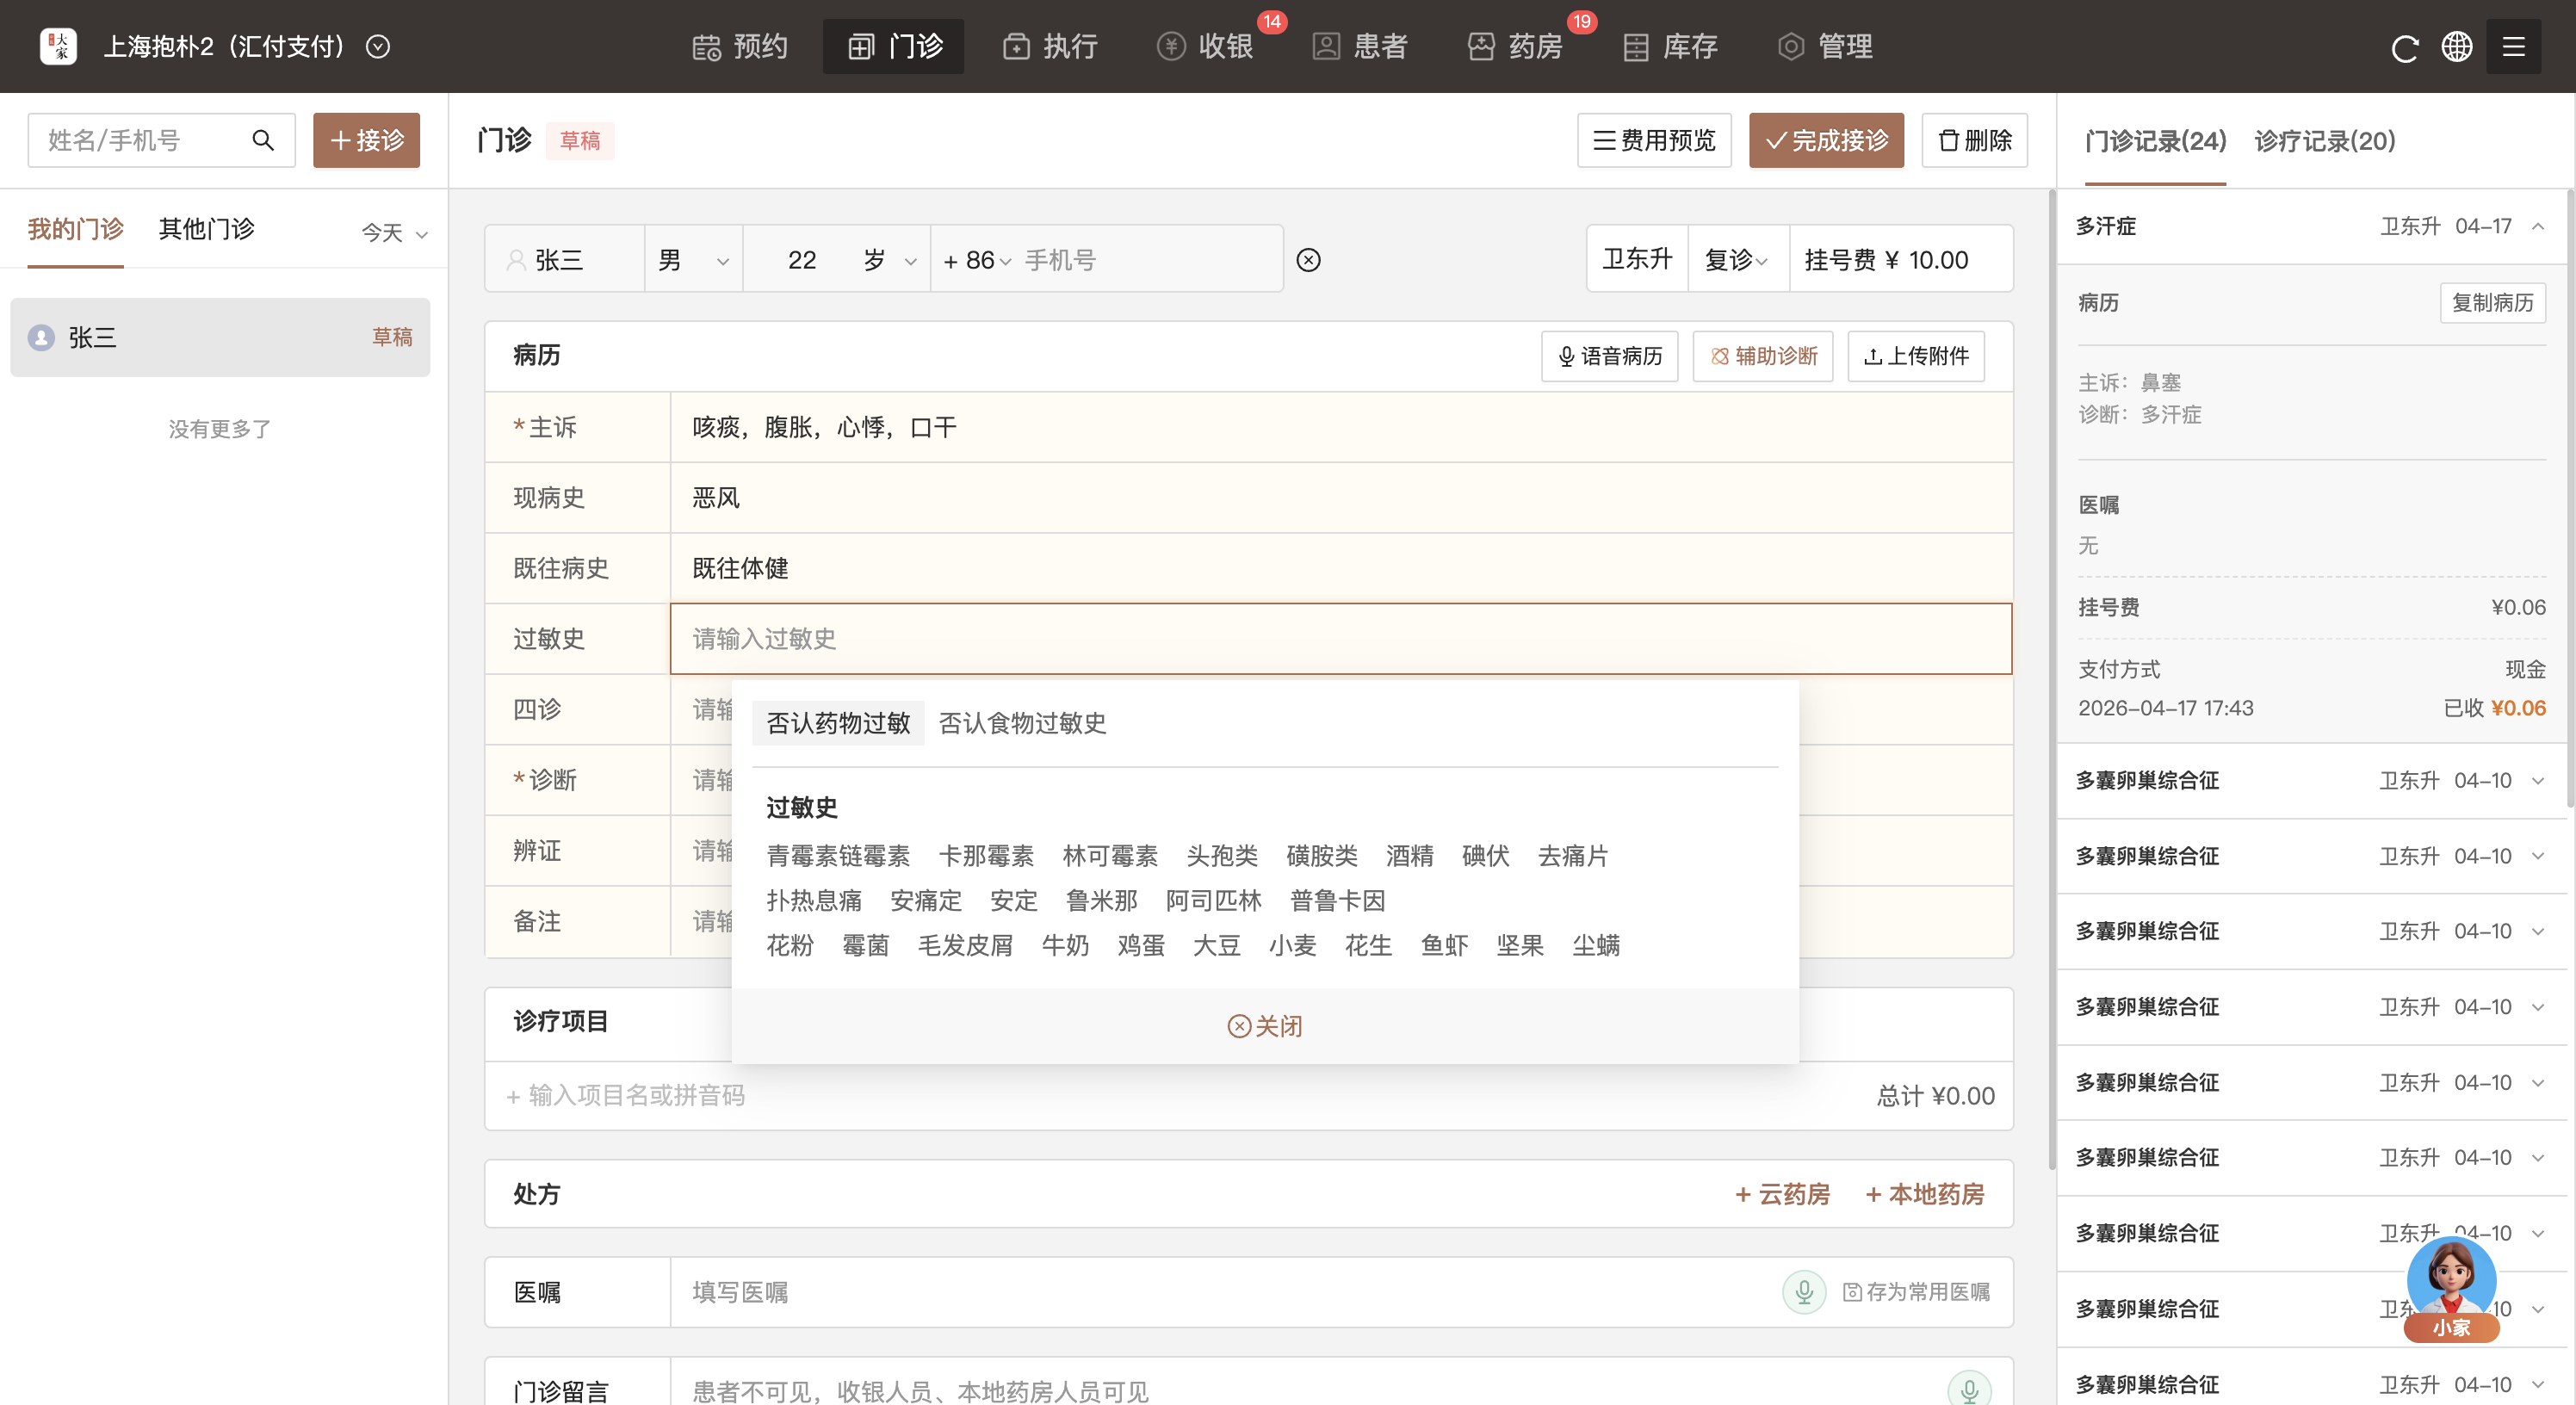Select 否认食物过敏史 quick option
This screenshot has width=2576, height=1405.
pyautogui.click(x=1022, y=723)
